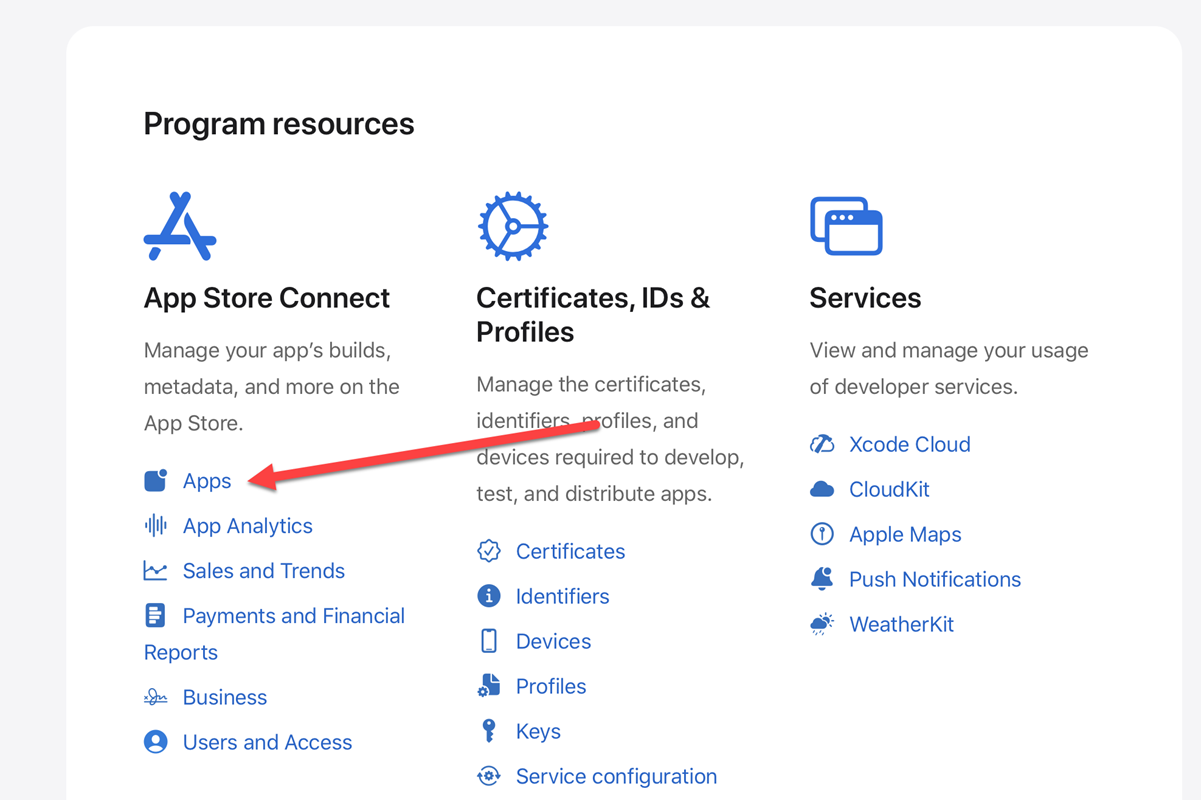Click the App Store Connect logo icon

[x=180, y=227]
